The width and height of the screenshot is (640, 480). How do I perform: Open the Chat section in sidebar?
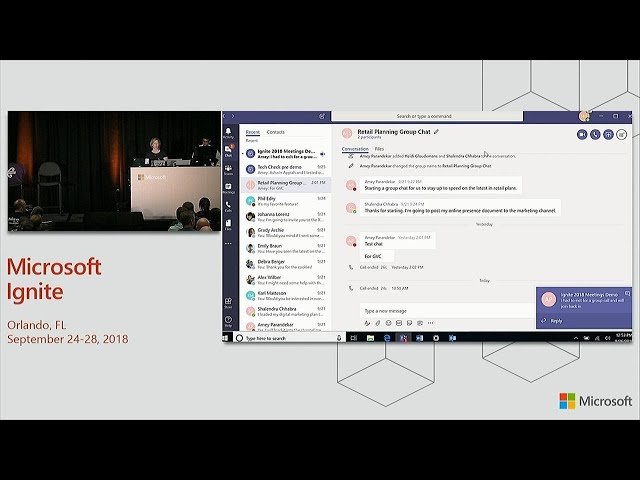229,151
